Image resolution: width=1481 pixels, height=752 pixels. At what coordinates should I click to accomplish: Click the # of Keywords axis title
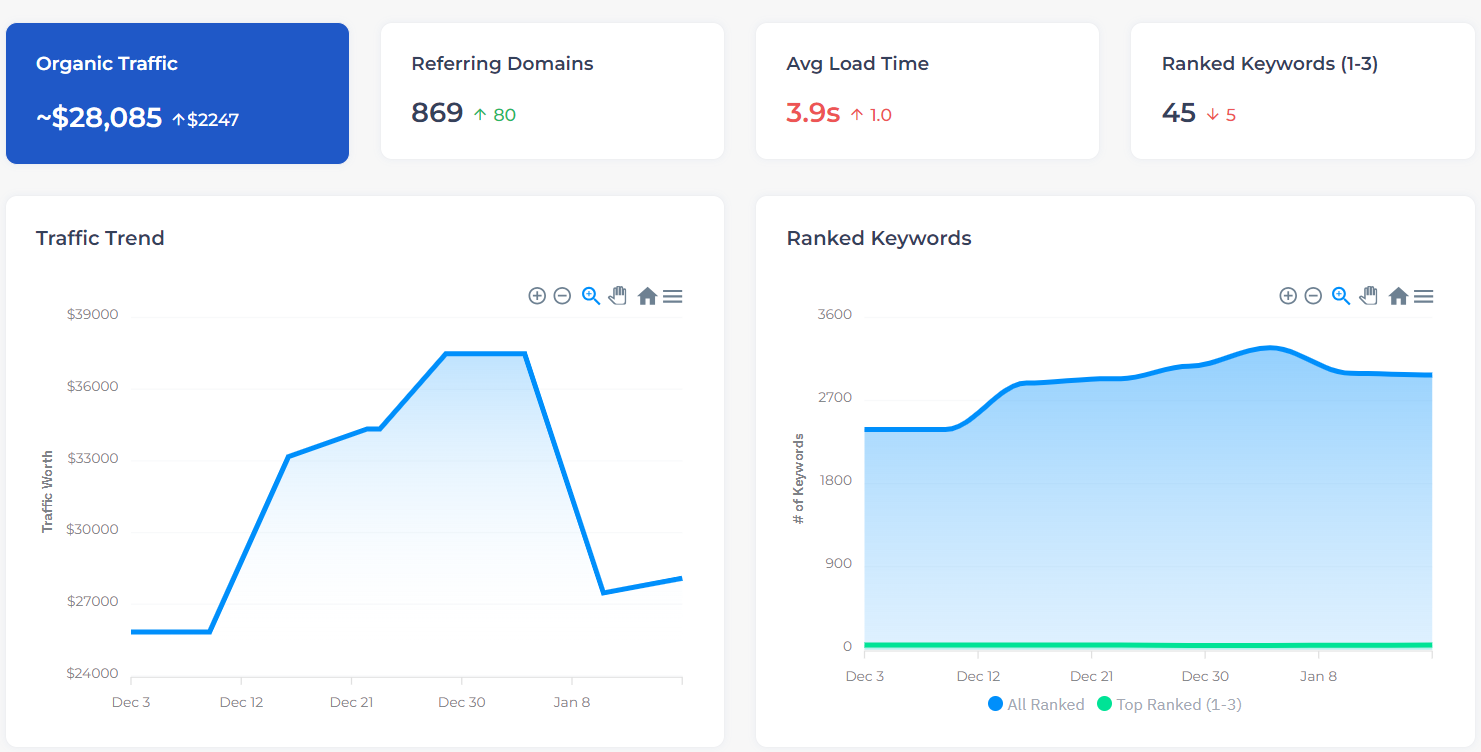[798, 479]
